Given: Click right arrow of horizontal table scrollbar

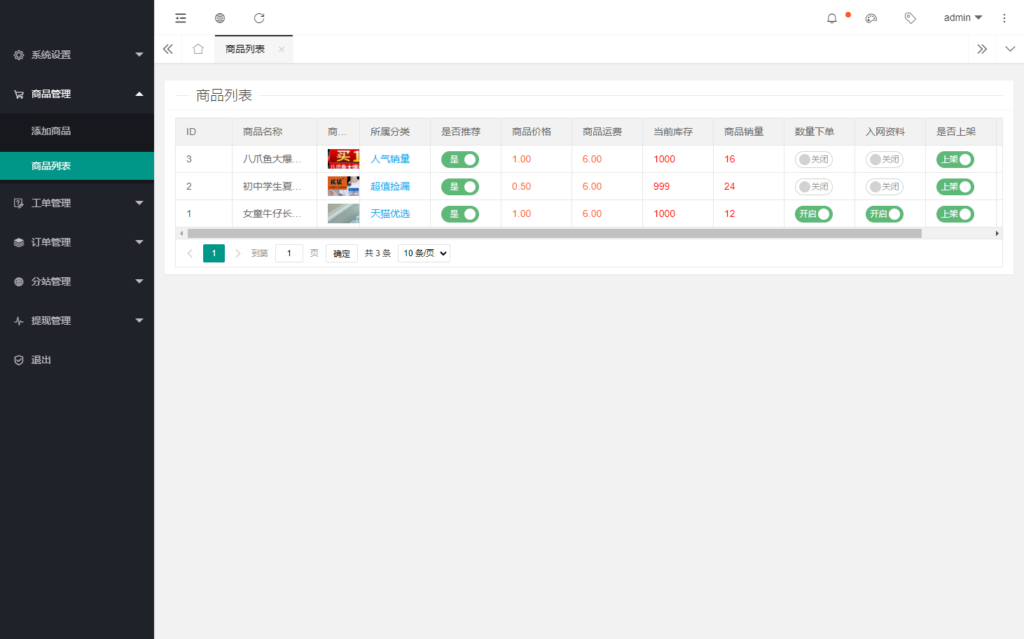Looking at the screenshot, I should point(997,233).
